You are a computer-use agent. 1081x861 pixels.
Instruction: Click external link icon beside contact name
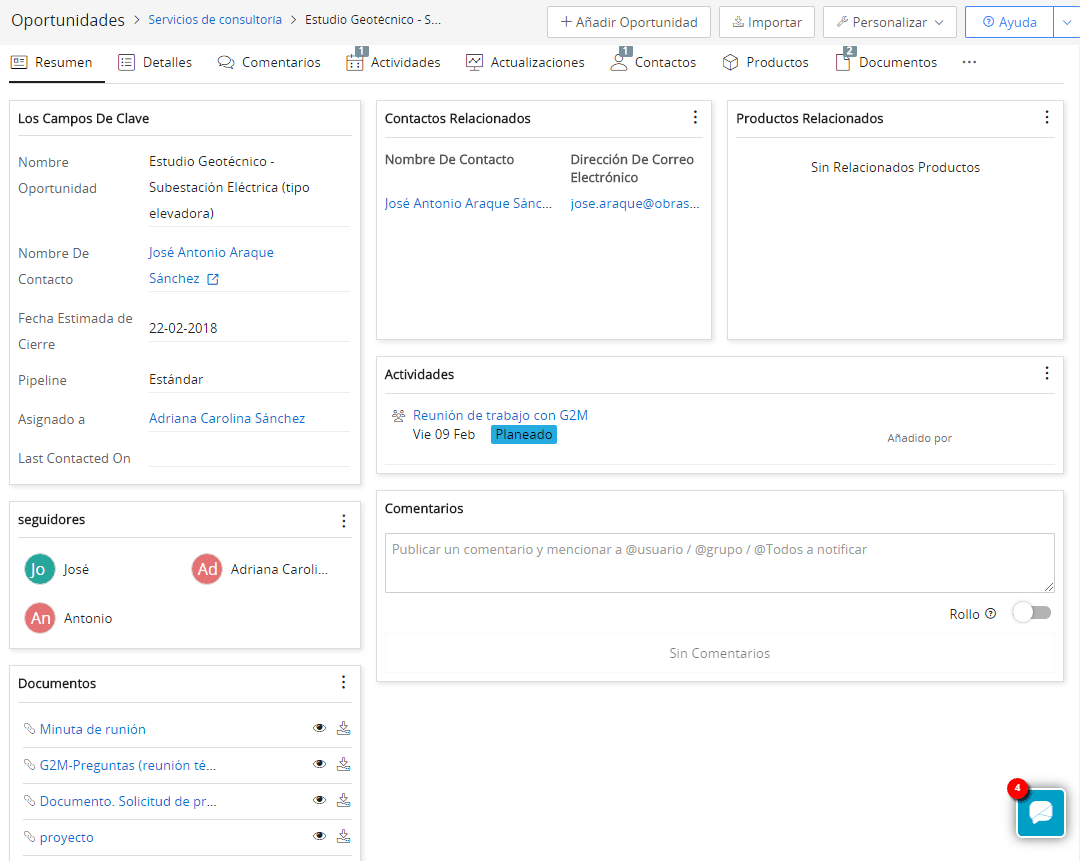213,280
